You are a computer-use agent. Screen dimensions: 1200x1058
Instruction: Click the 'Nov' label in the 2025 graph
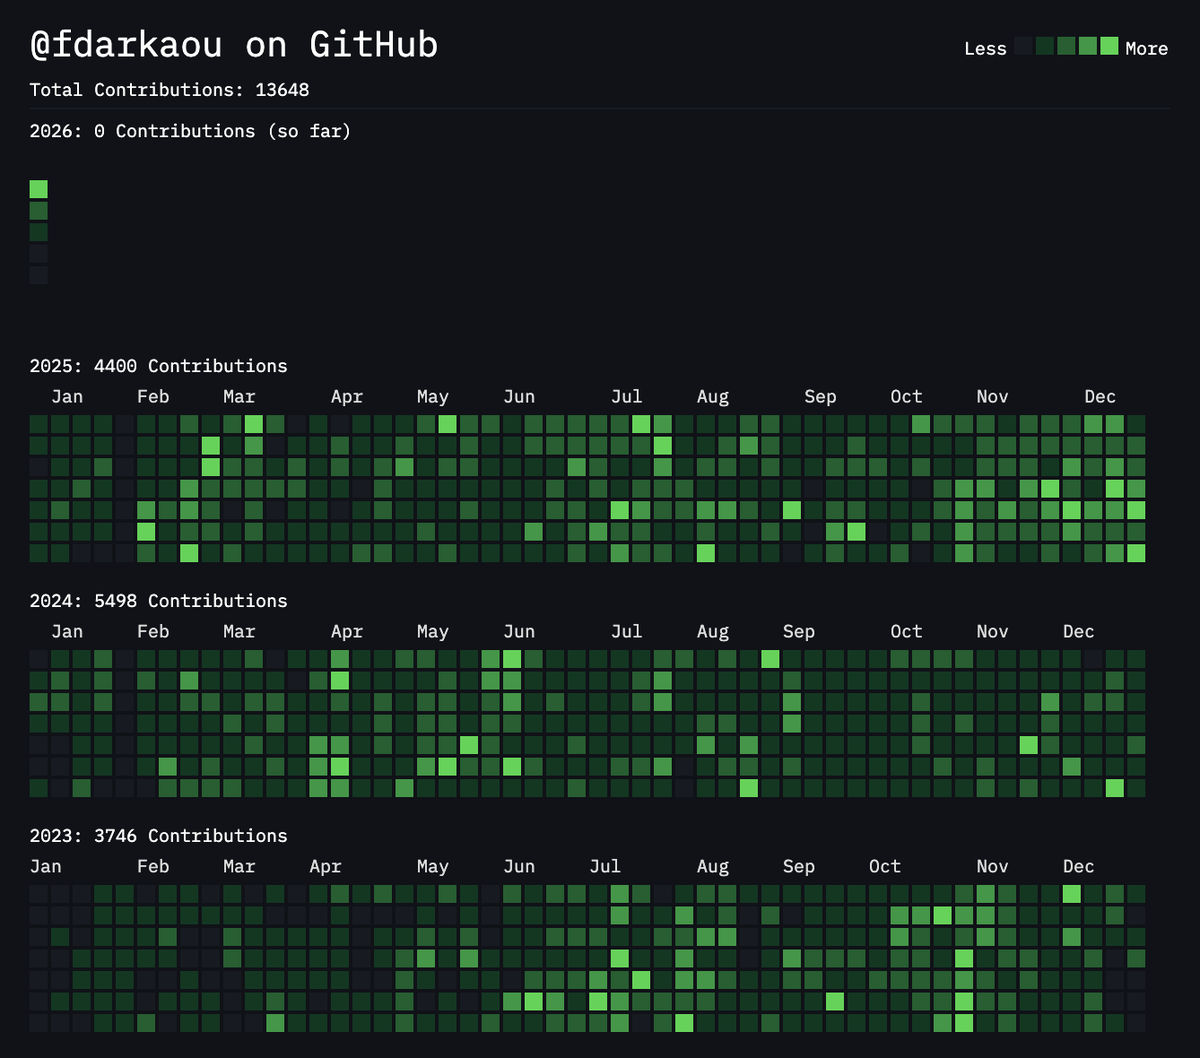click(x=992, y=397)
